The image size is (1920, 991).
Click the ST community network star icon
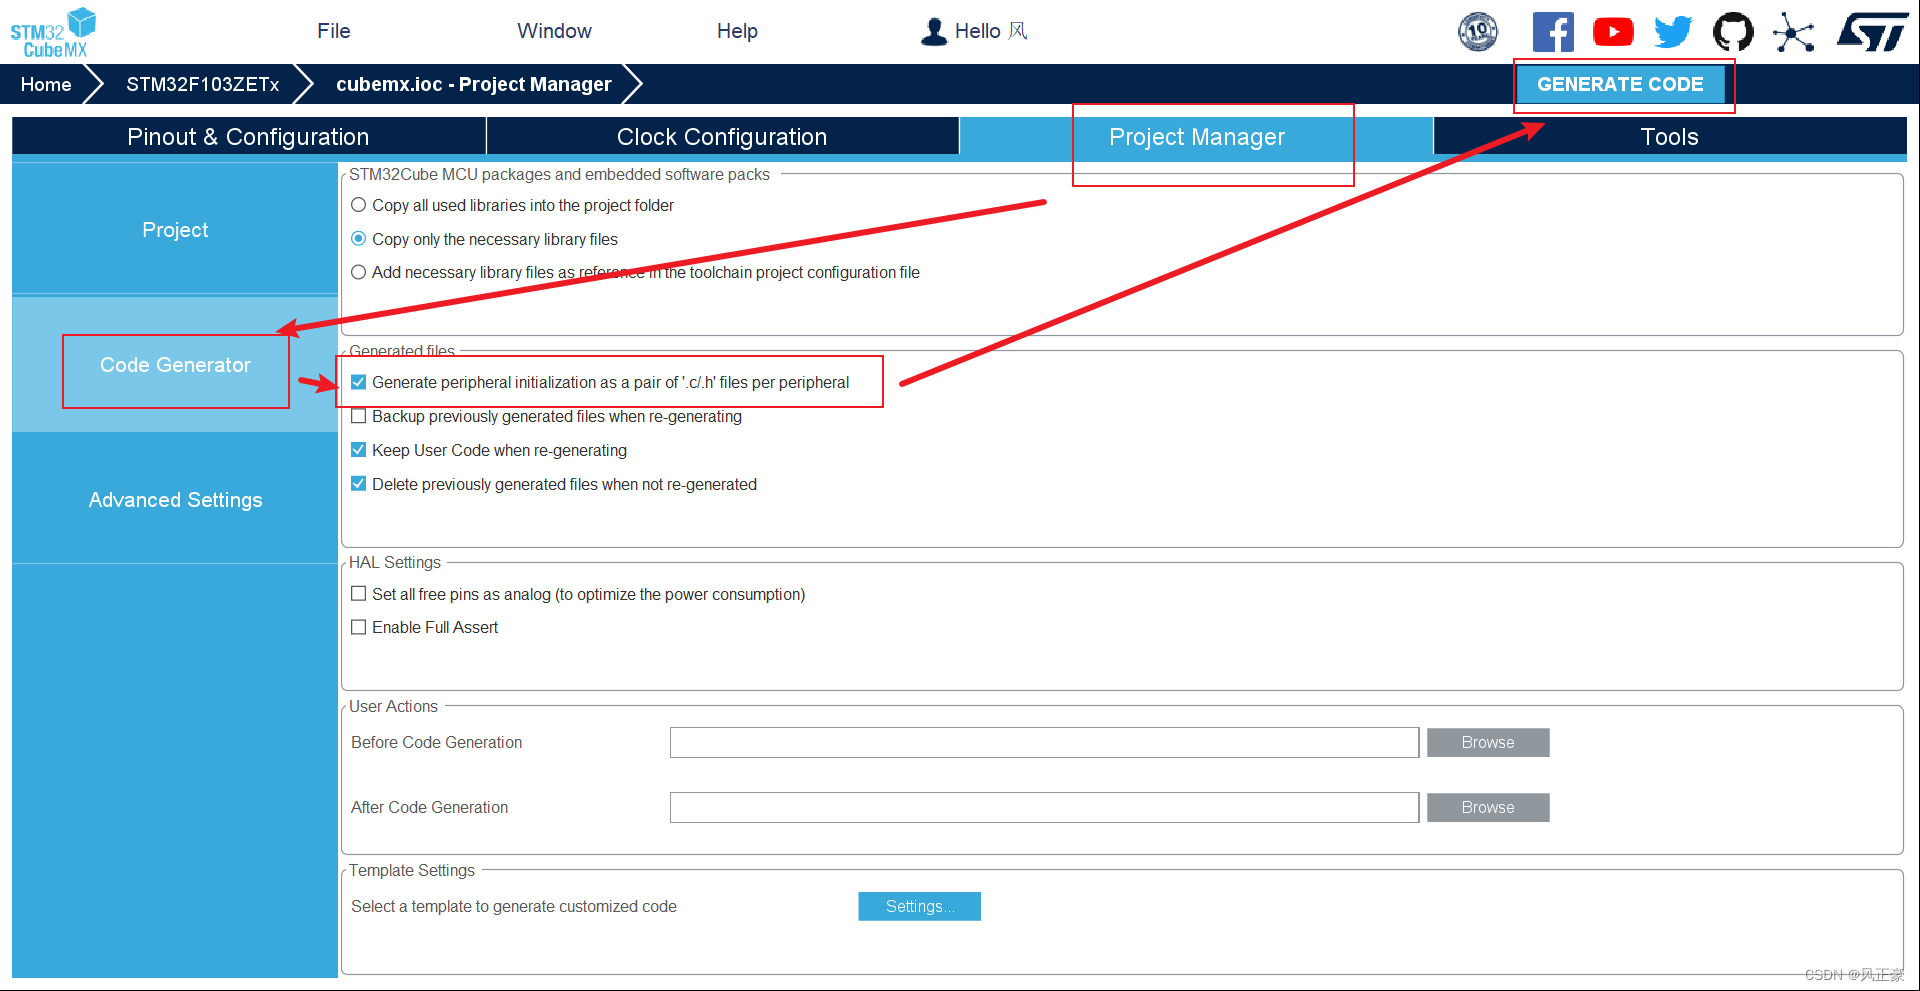pyautogui.click(x=1793, y=32)
